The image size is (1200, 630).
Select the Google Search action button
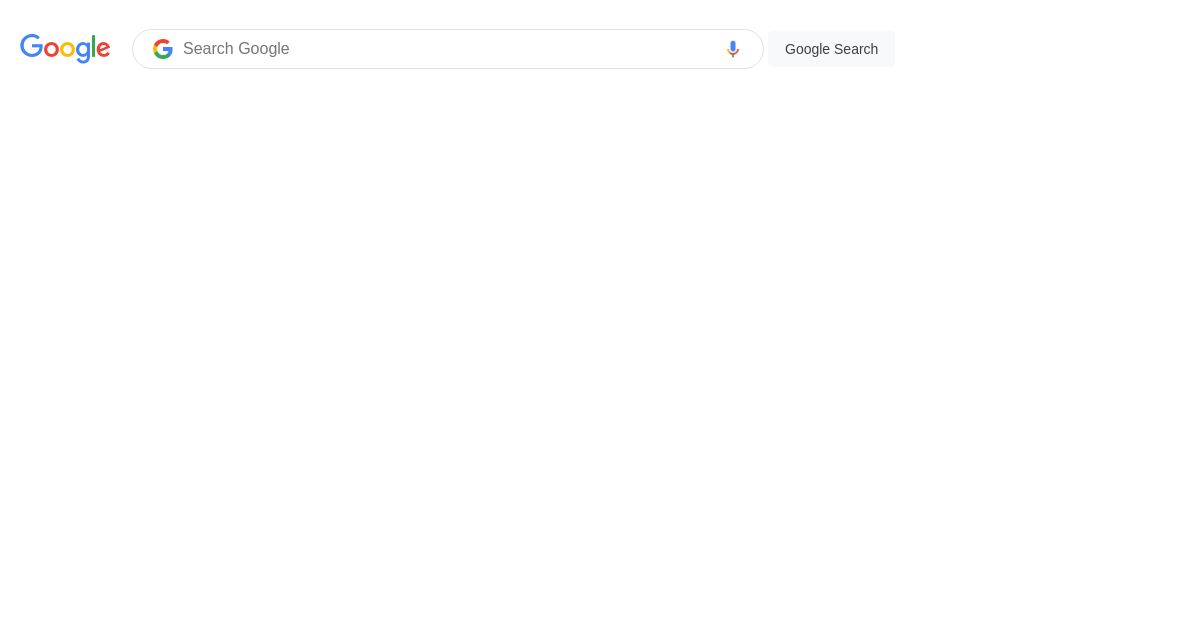tap(831, 49)
